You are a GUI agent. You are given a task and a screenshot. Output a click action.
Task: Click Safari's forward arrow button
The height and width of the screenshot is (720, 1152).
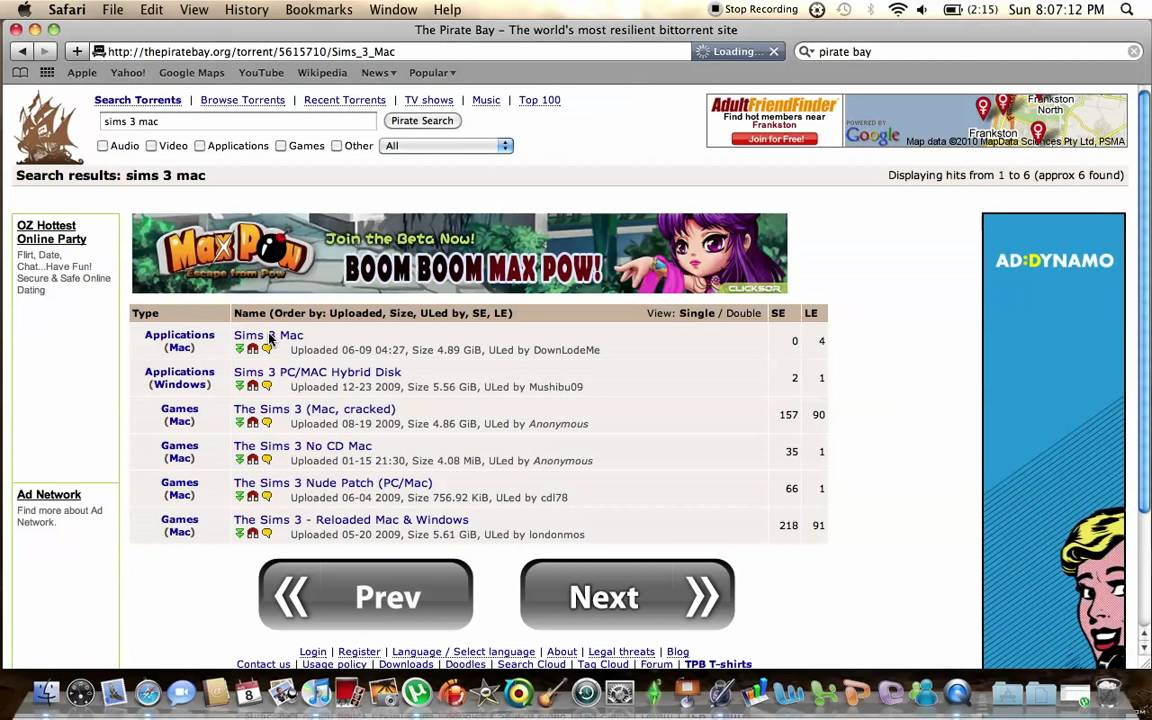click(46, 51)
